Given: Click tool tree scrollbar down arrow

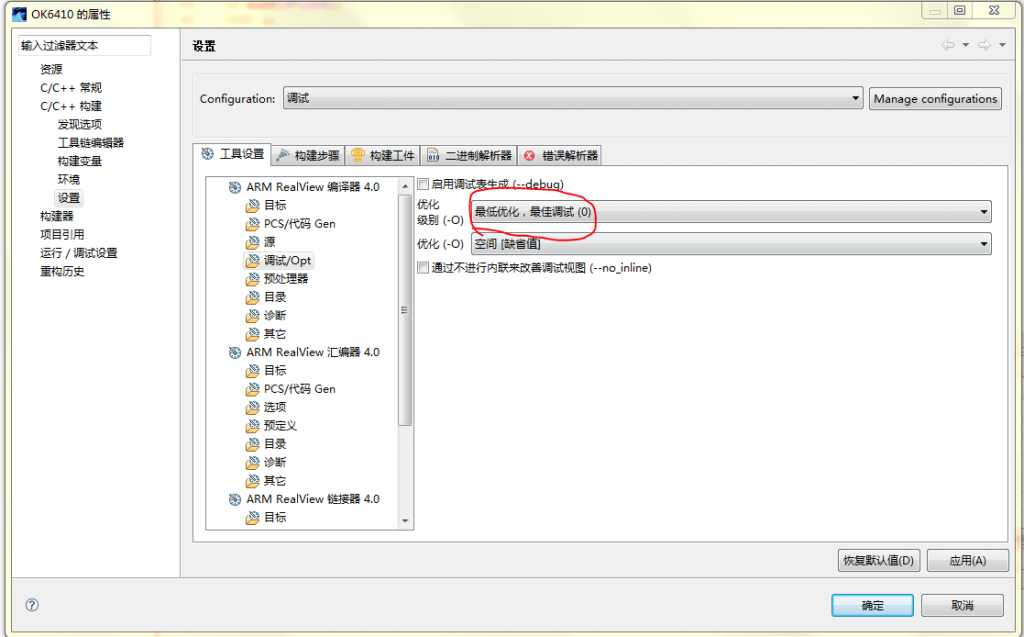Looking at the screenshot, I should tap(406, 521).
